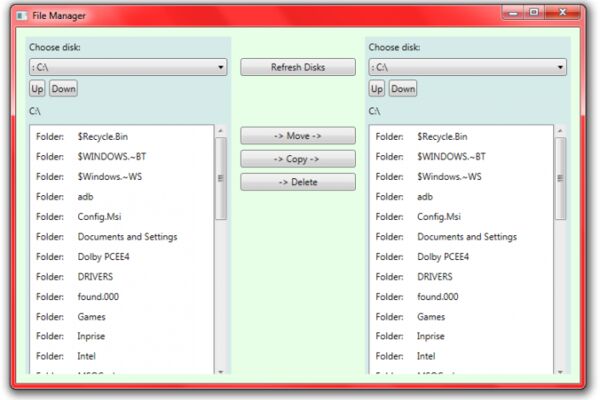
Task: Select Dolby PCEE4 in the right list
Action: [x=461, y=256]
